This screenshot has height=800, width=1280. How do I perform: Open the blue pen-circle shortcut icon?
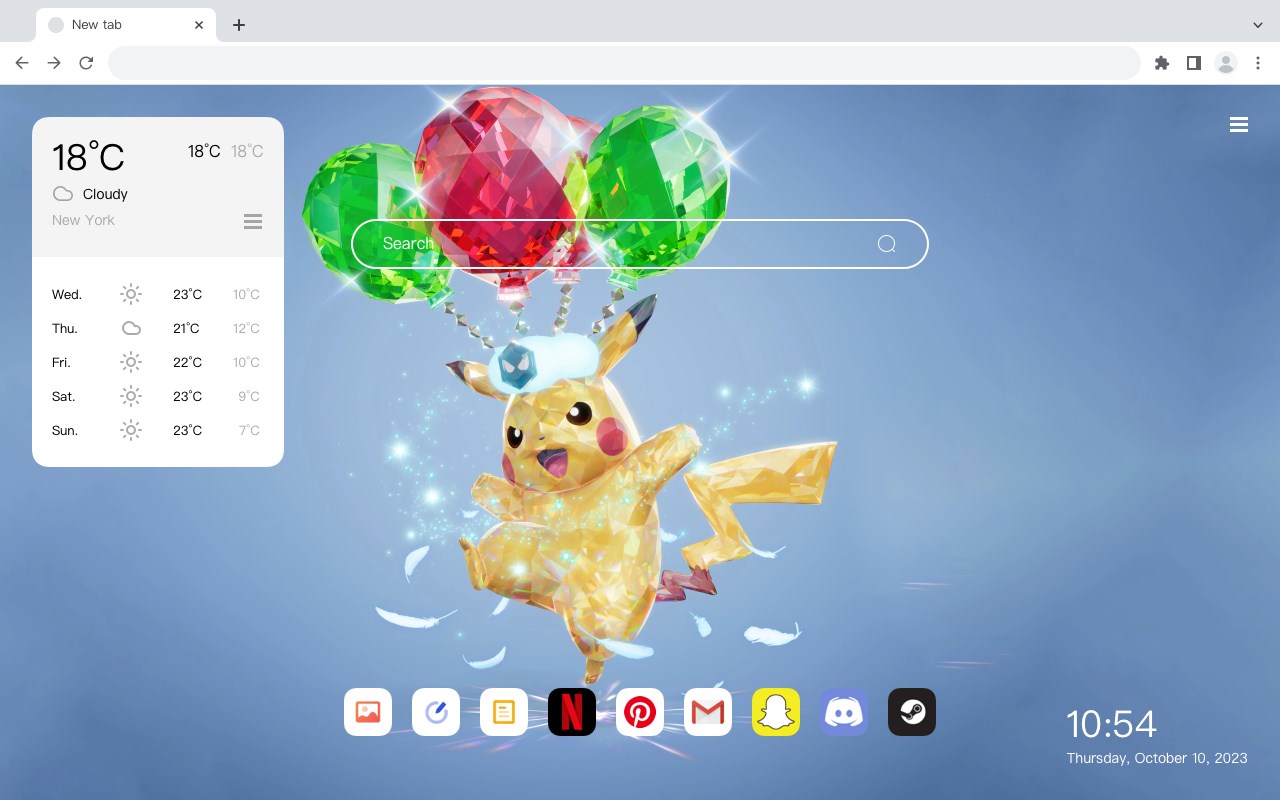436,712
